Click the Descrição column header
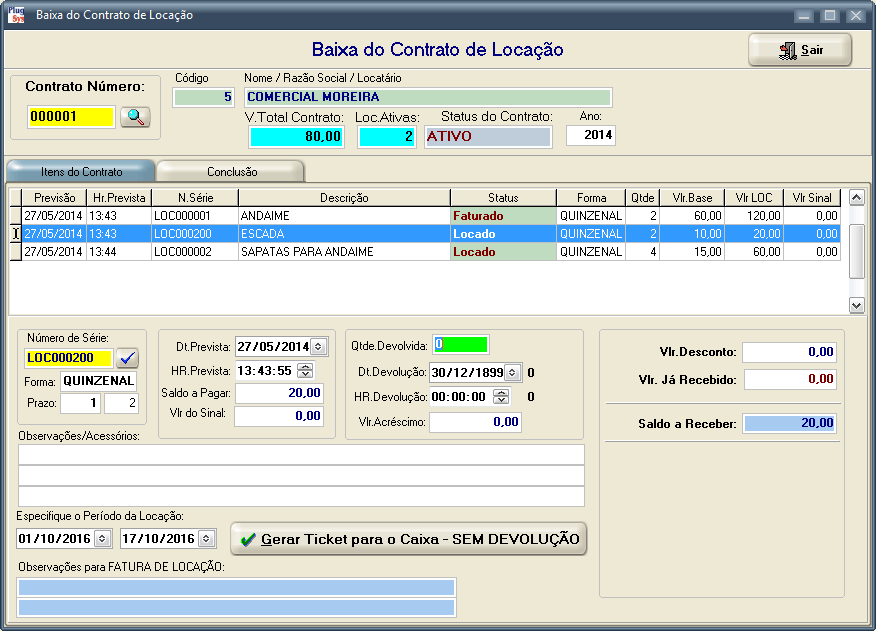The height and width of the screenshot is (631, 876). [344, 198]
